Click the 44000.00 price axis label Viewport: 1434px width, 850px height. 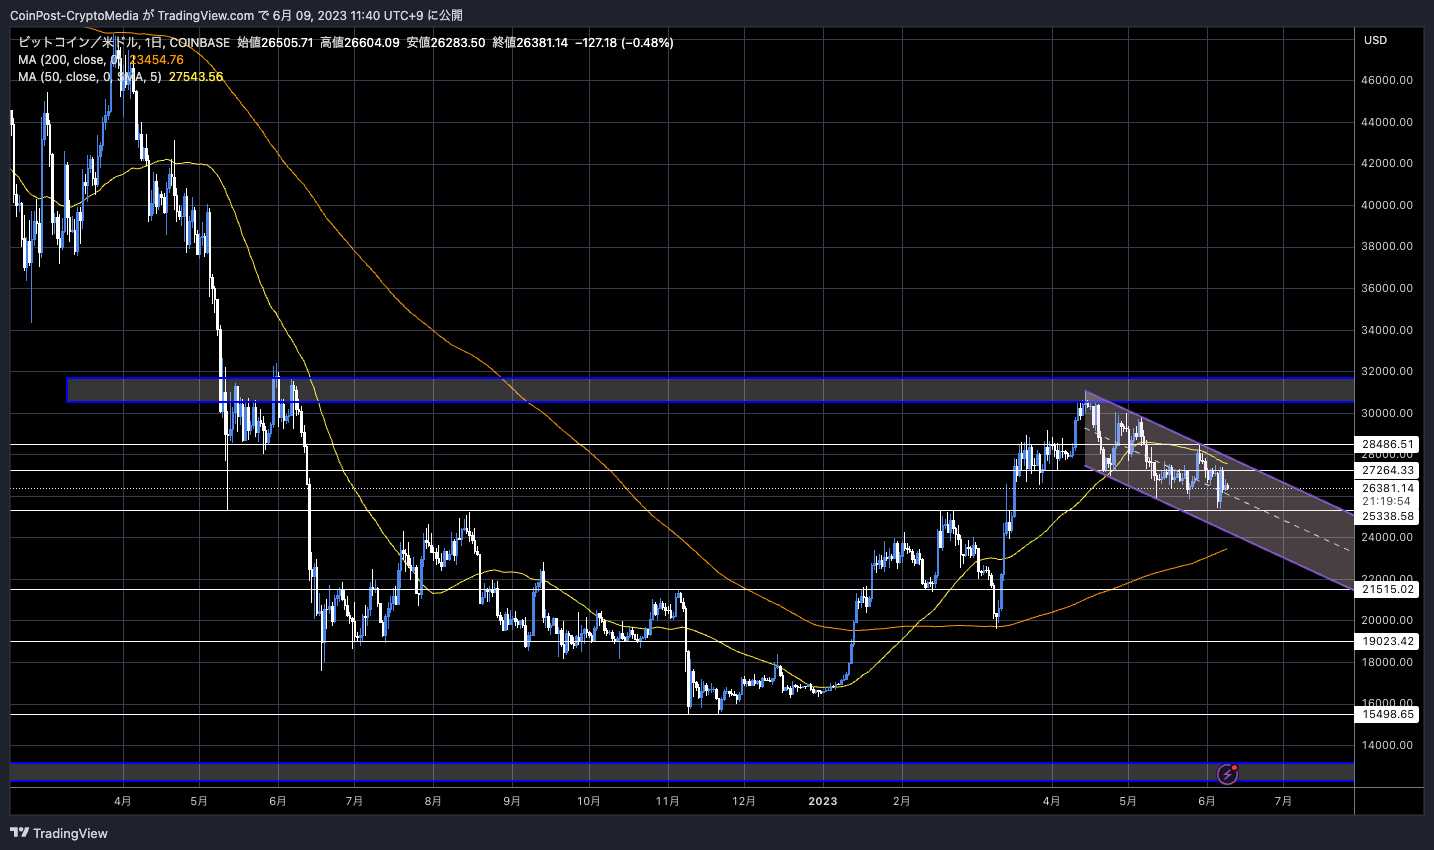[x=1388, y=122]
